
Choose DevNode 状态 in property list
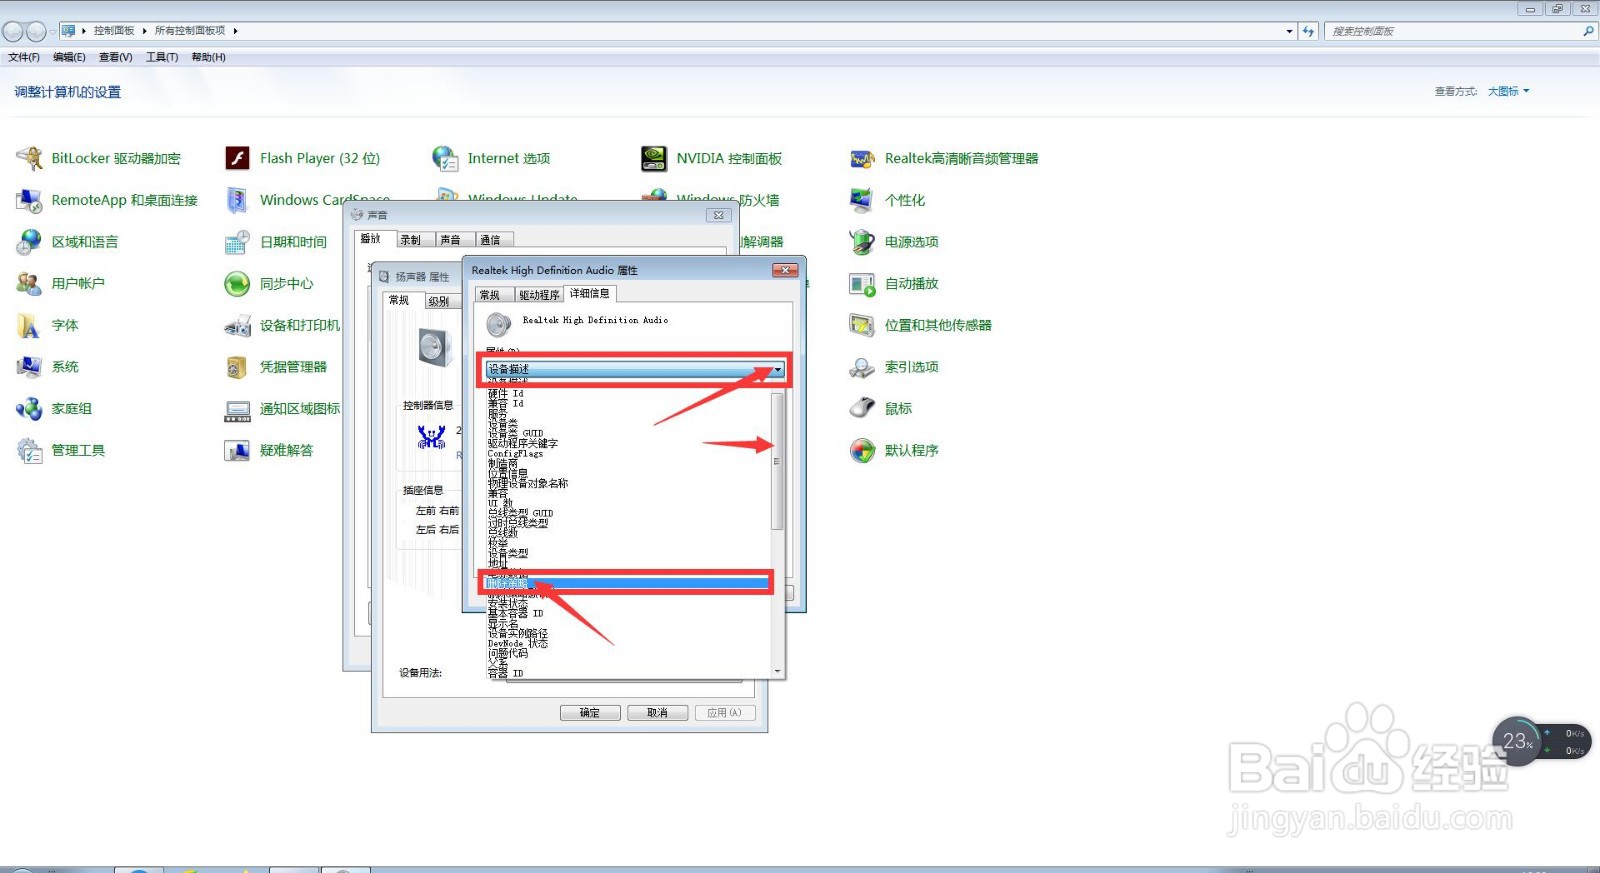518,643
